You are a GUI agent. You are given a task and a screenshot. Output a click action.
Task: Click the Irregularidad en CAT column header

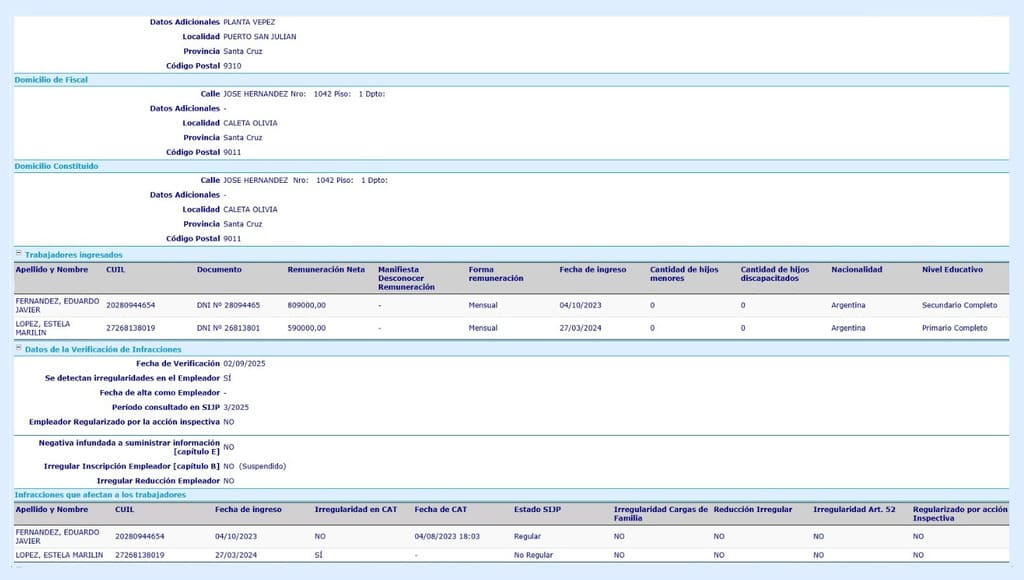coord(355,510)
